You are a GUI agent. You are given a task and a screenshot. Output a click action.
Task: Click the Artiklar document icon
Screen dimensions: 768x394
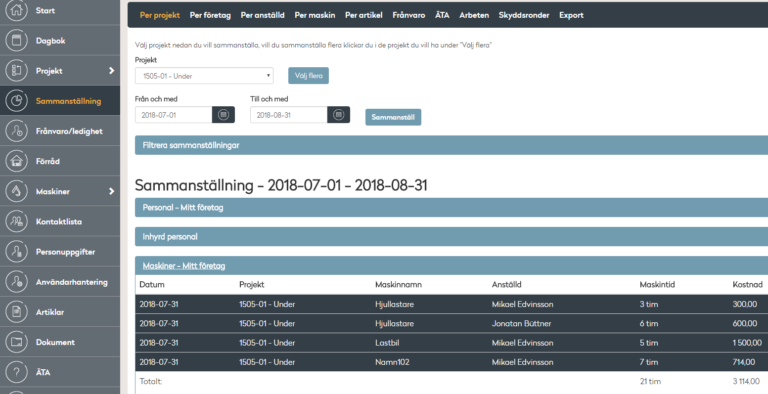[17, 312]
